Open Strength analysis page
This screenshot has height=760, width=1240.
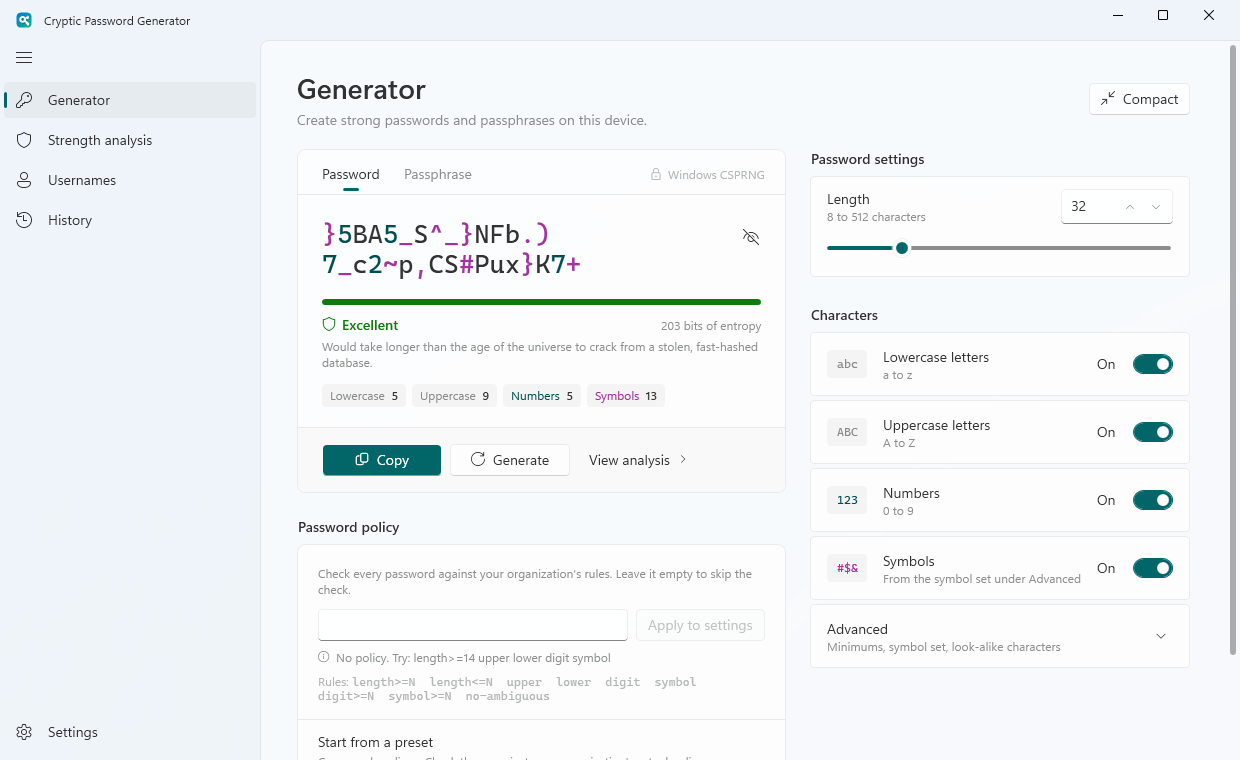130,140
